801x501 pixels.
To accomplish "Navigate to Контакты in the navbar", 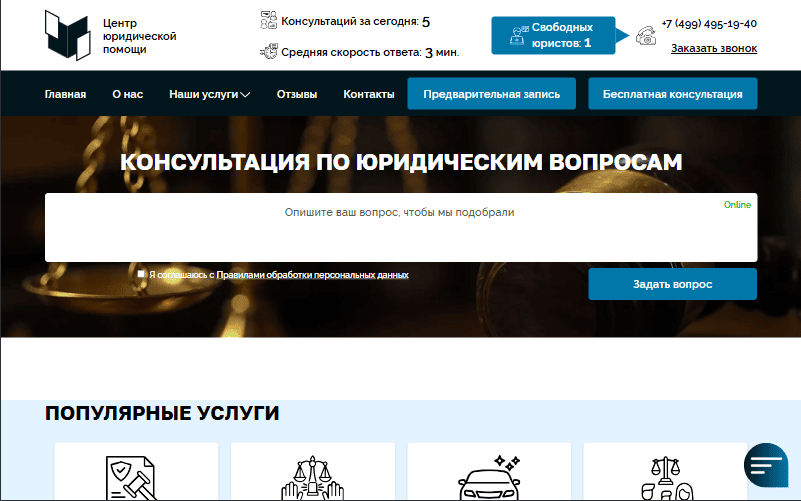I will (x=368, y=95).
